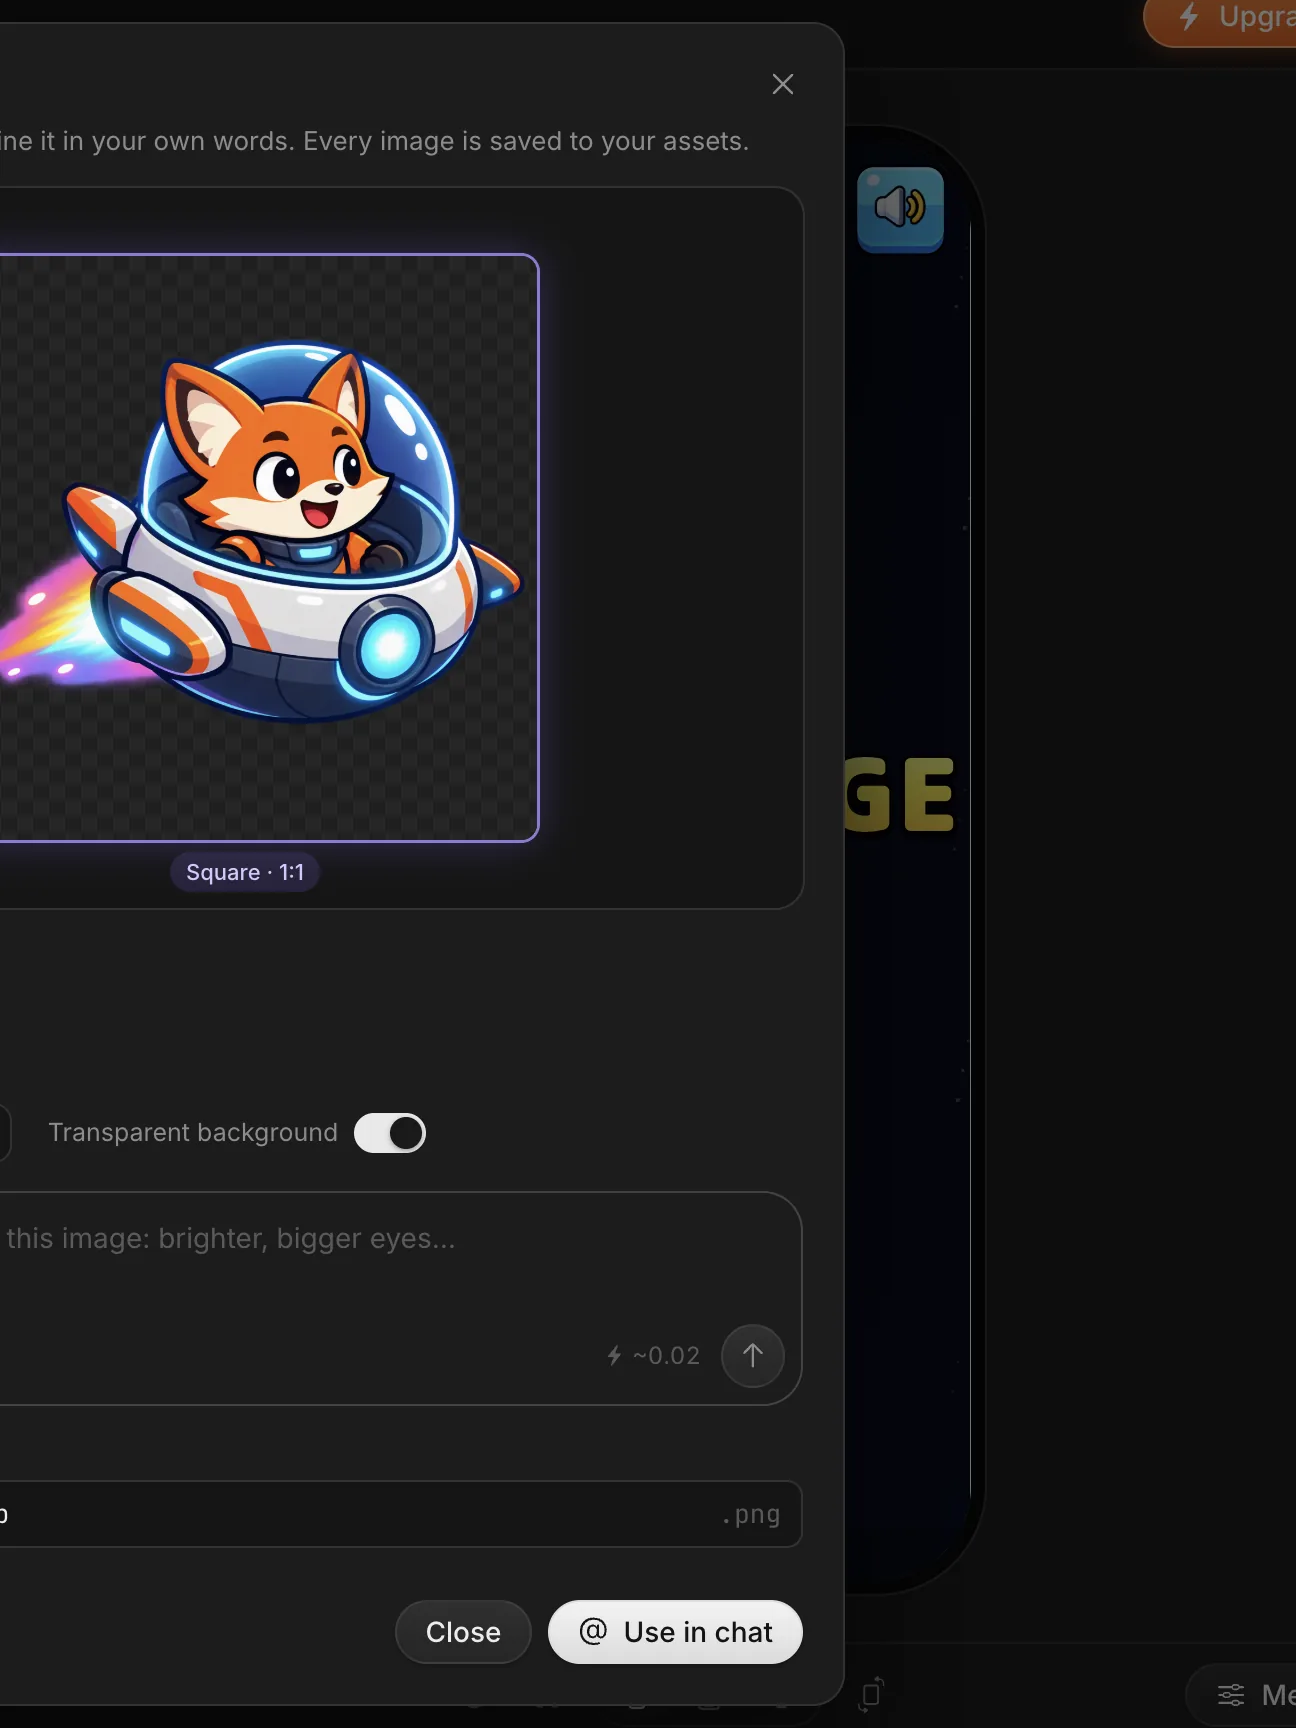Submit the prompt with the arrow-up button
Screen dimensions: 1296x1728
tap(753, 1355)
